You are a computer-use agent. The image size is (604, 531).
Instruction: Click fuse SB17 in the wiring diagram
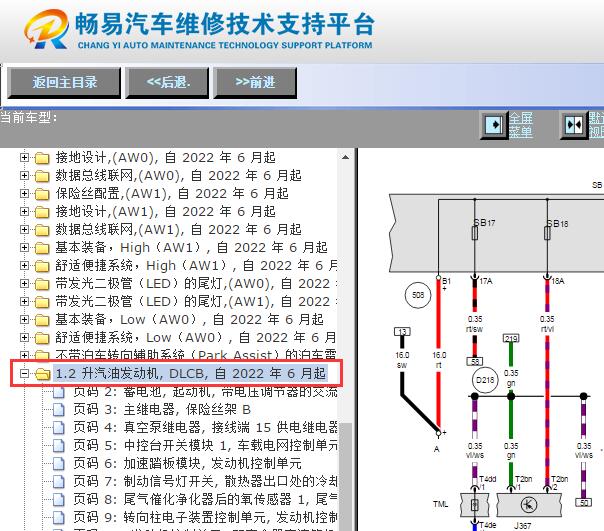pyautogui.click(x=475, y=233)
